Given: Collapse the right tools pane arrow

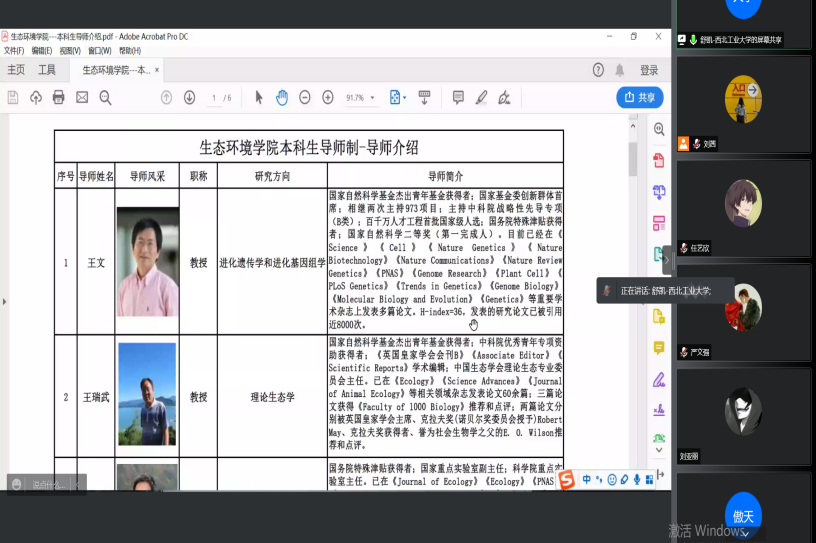Looking at the screenshot, I should tap(667, 259).
